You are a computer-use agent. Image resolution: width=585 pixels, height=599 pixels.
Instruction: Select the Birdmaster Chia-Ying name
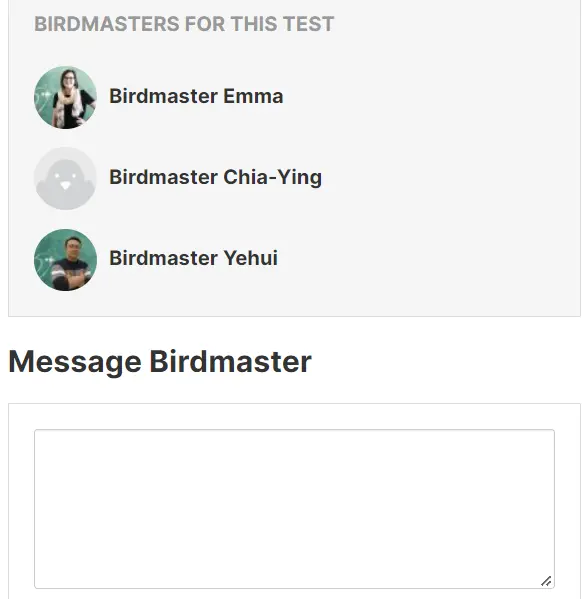point(216,177)
